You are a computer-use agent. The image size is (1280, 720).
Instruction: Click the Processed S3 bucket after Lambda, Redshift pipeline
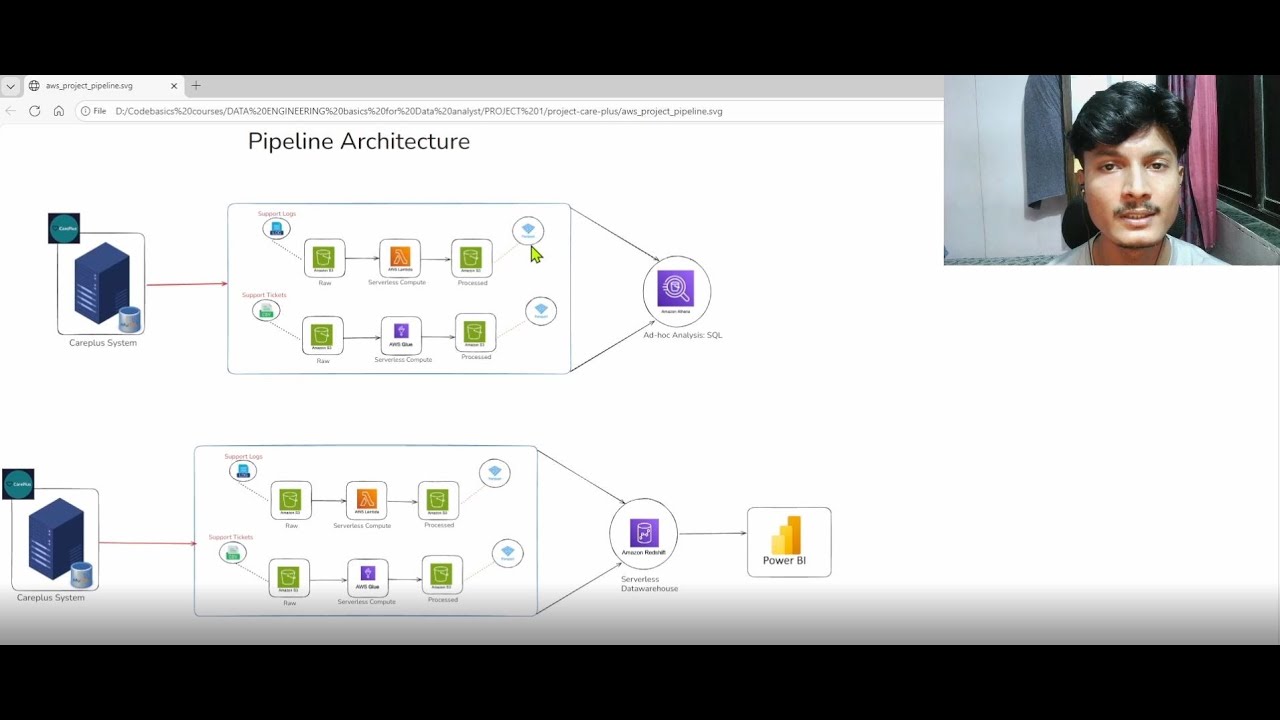click(x=438, y=500)
